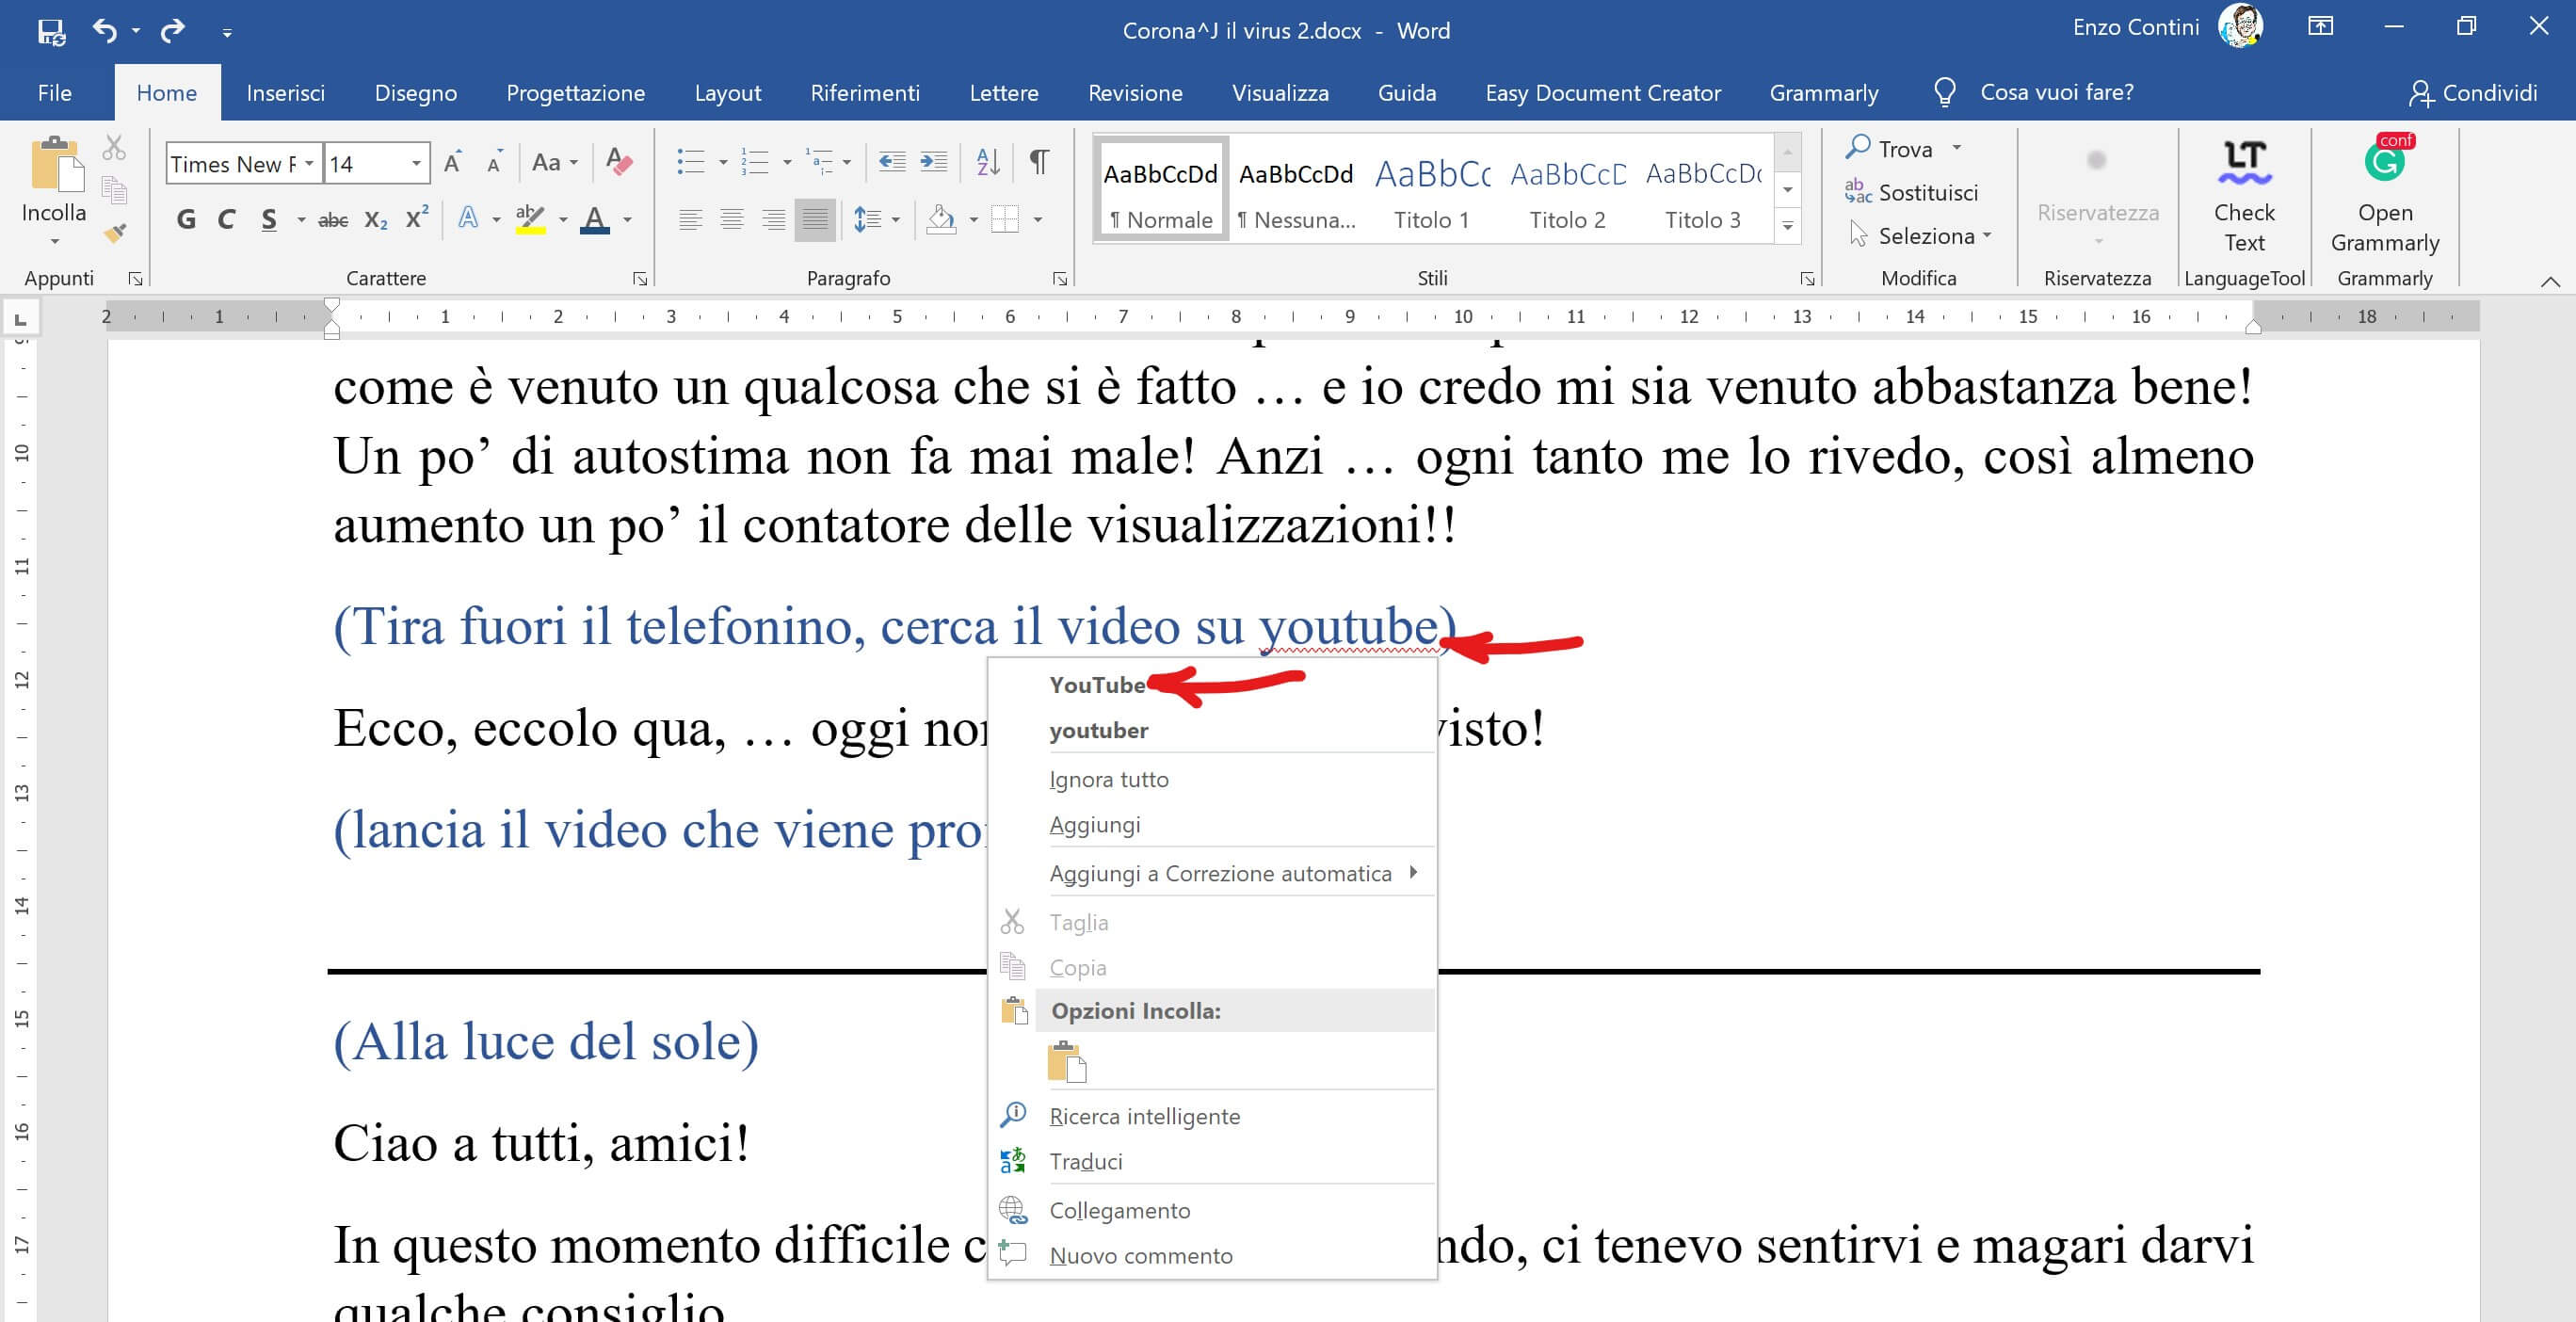The image size is (2576, 1322).
Task: Click the Save icon in title bar
Action: coord(51,31)
